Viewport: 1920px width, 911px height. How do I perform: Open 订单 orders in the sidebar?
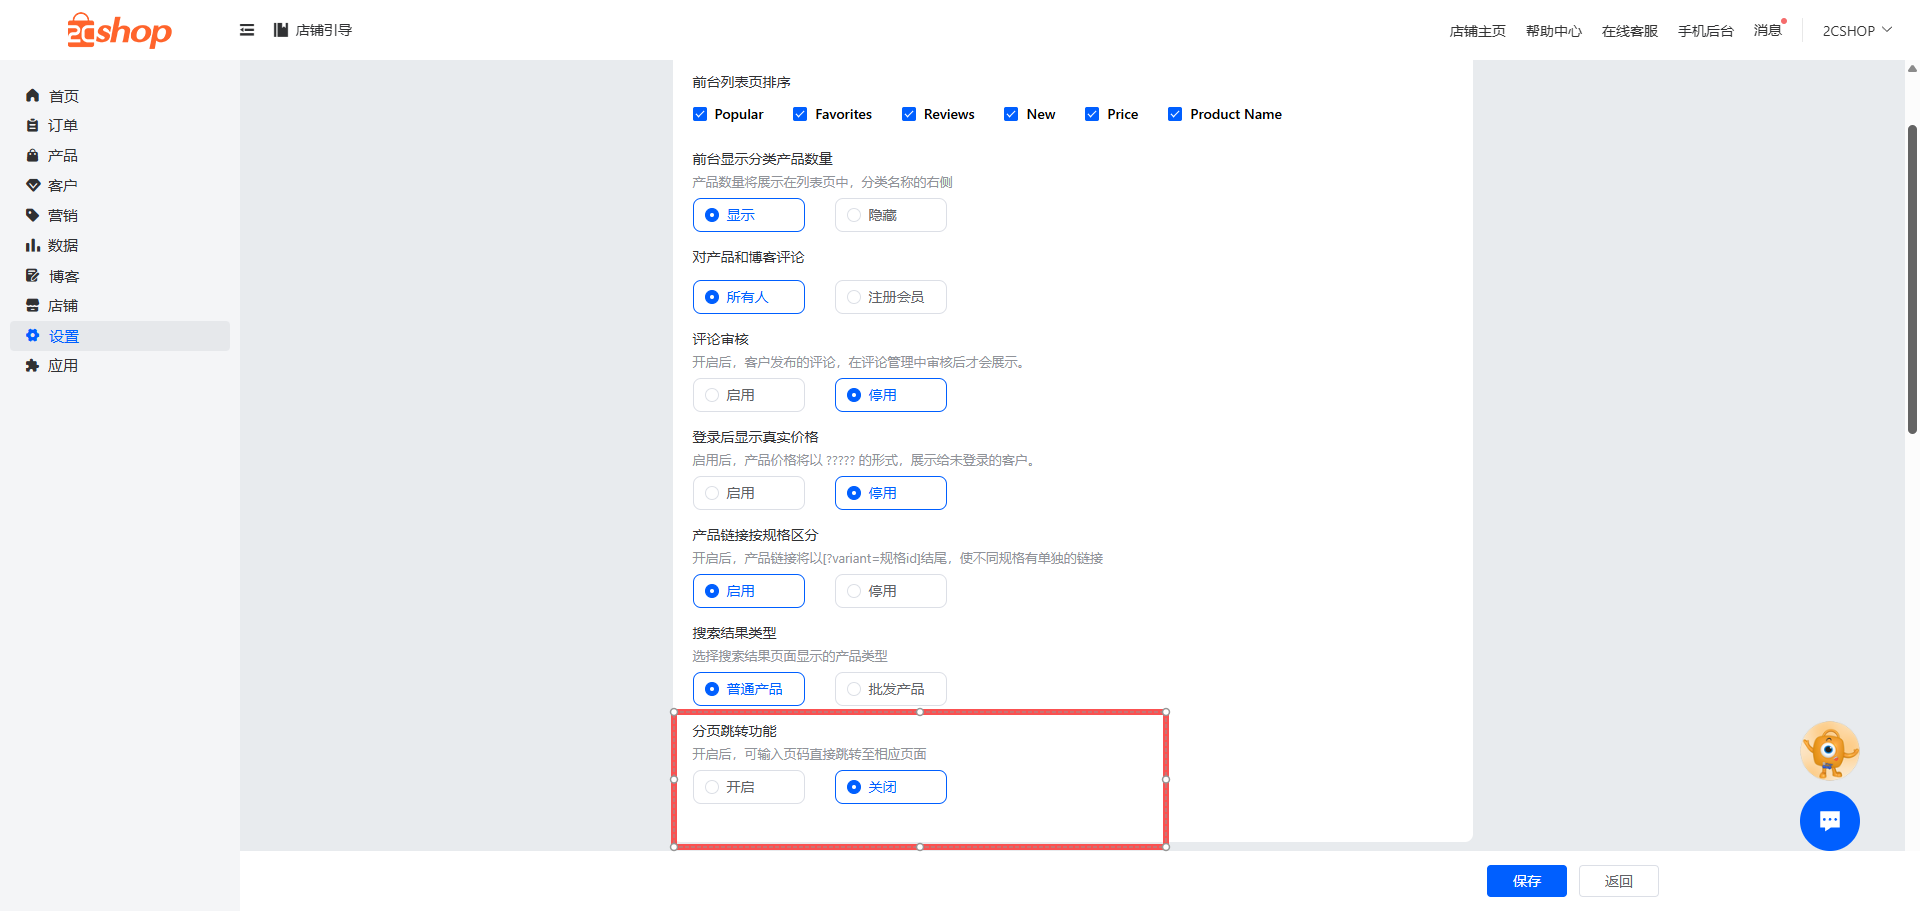click(x=63, y=126)
